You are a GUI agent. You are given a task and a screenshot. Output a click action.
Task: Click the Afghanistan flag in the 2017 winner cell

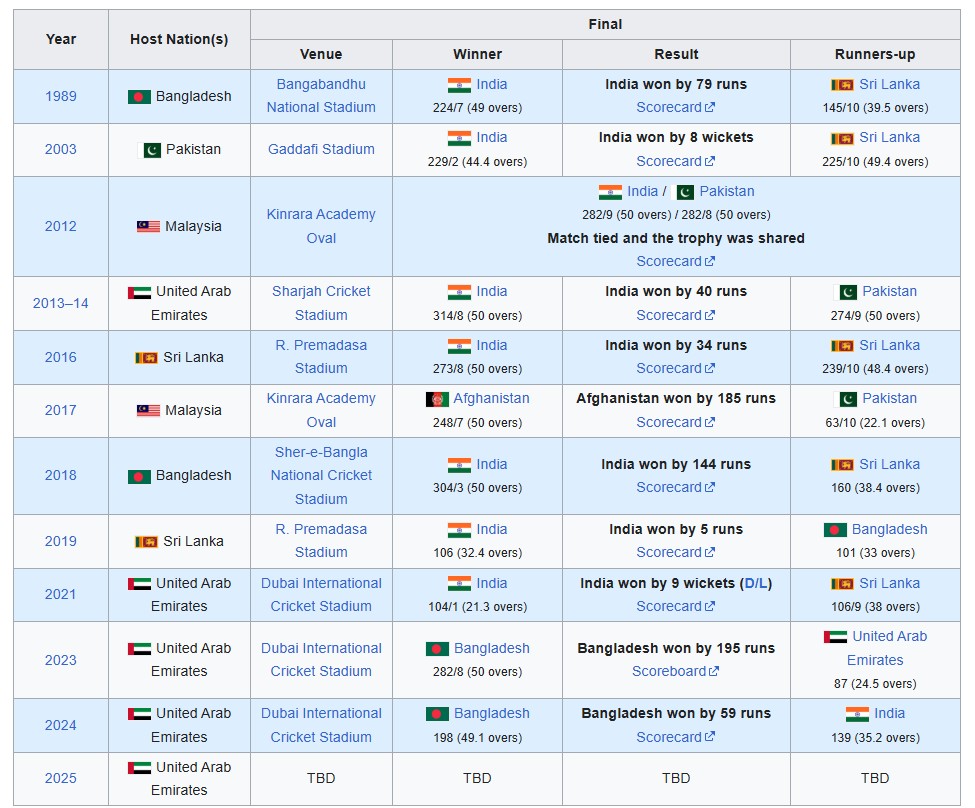coord(437,399)
